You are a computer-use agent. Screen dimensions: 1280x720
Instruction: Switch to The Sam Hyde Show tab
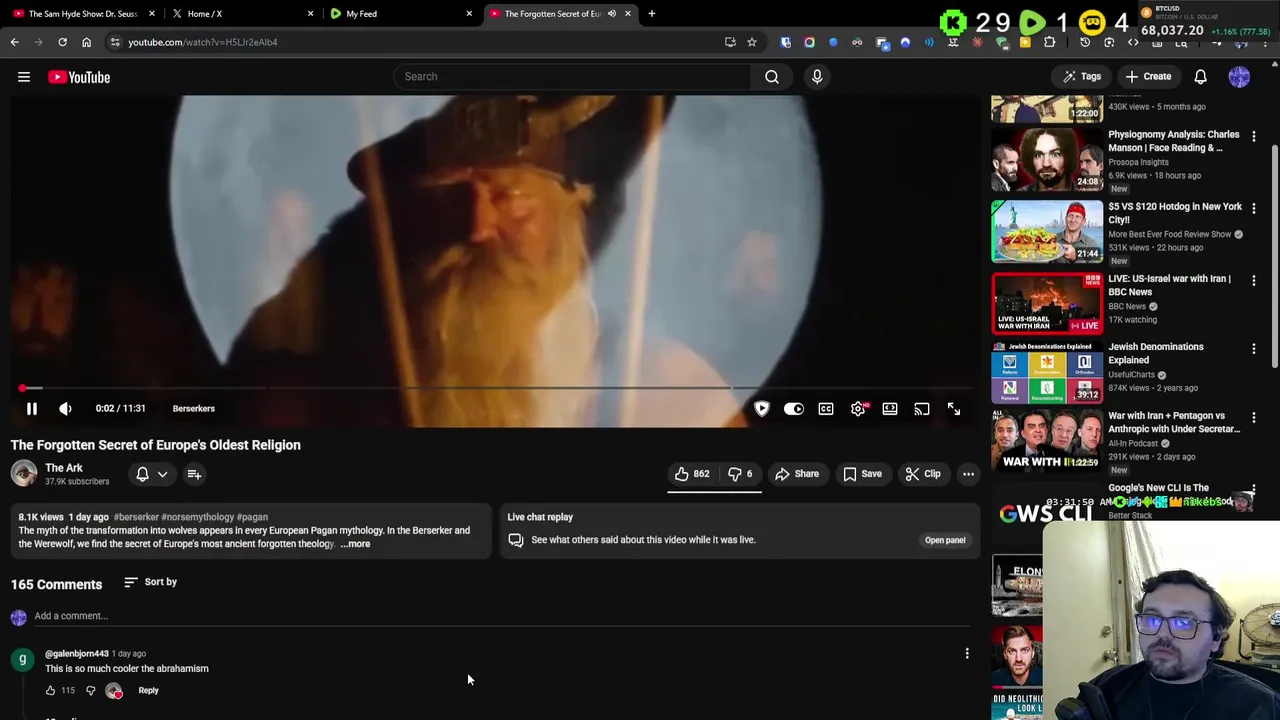pyautogui.click(x=80, y=13)
